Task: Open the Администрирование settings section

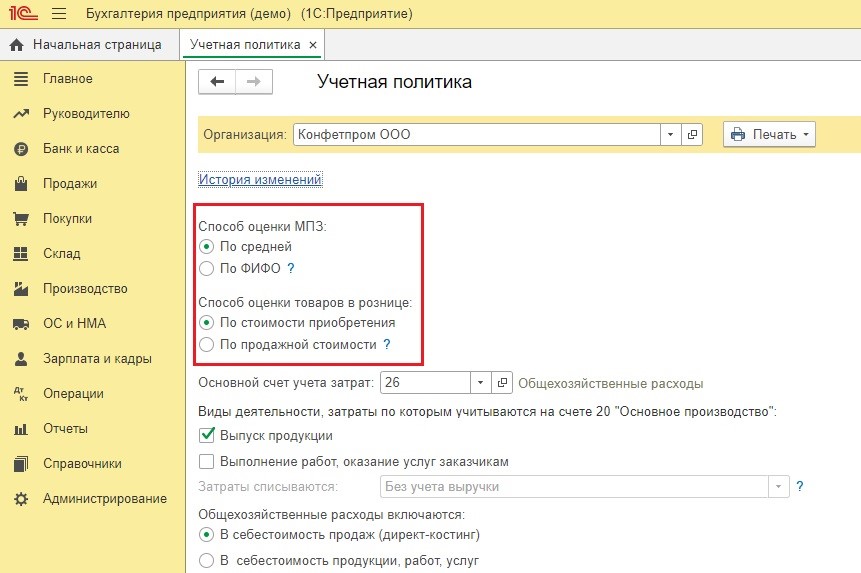Action: click(x=104, y=499)
